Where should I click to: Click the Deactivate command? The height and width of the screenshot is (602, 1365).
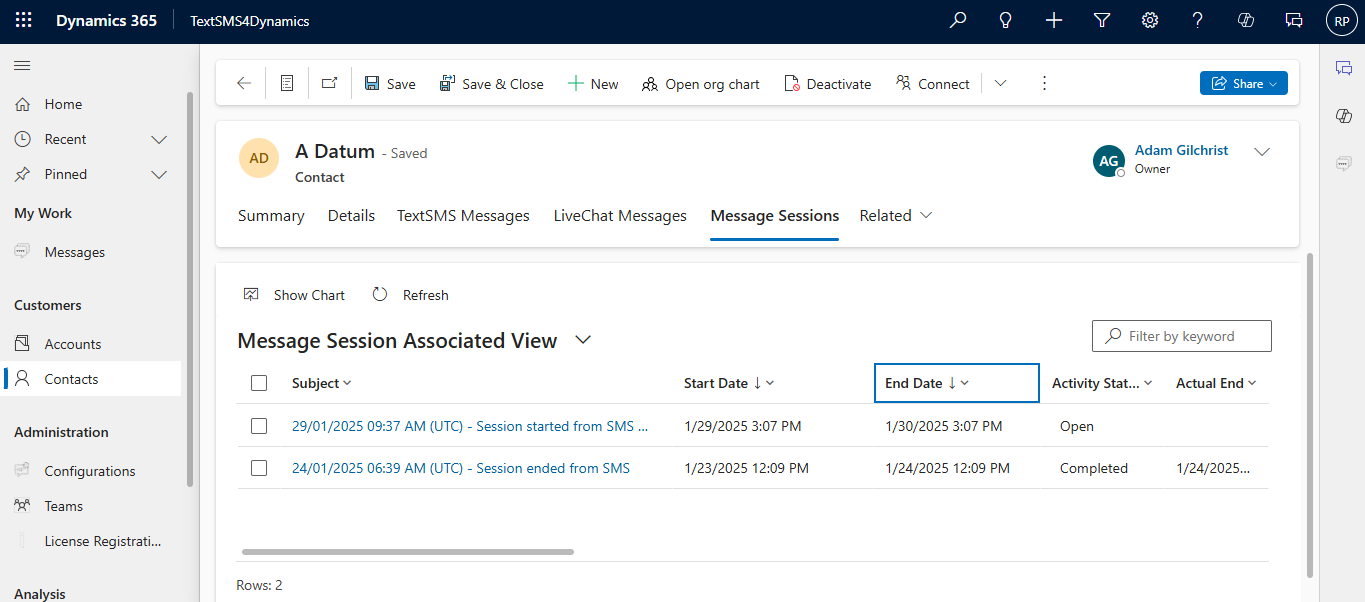click(828, 84)
